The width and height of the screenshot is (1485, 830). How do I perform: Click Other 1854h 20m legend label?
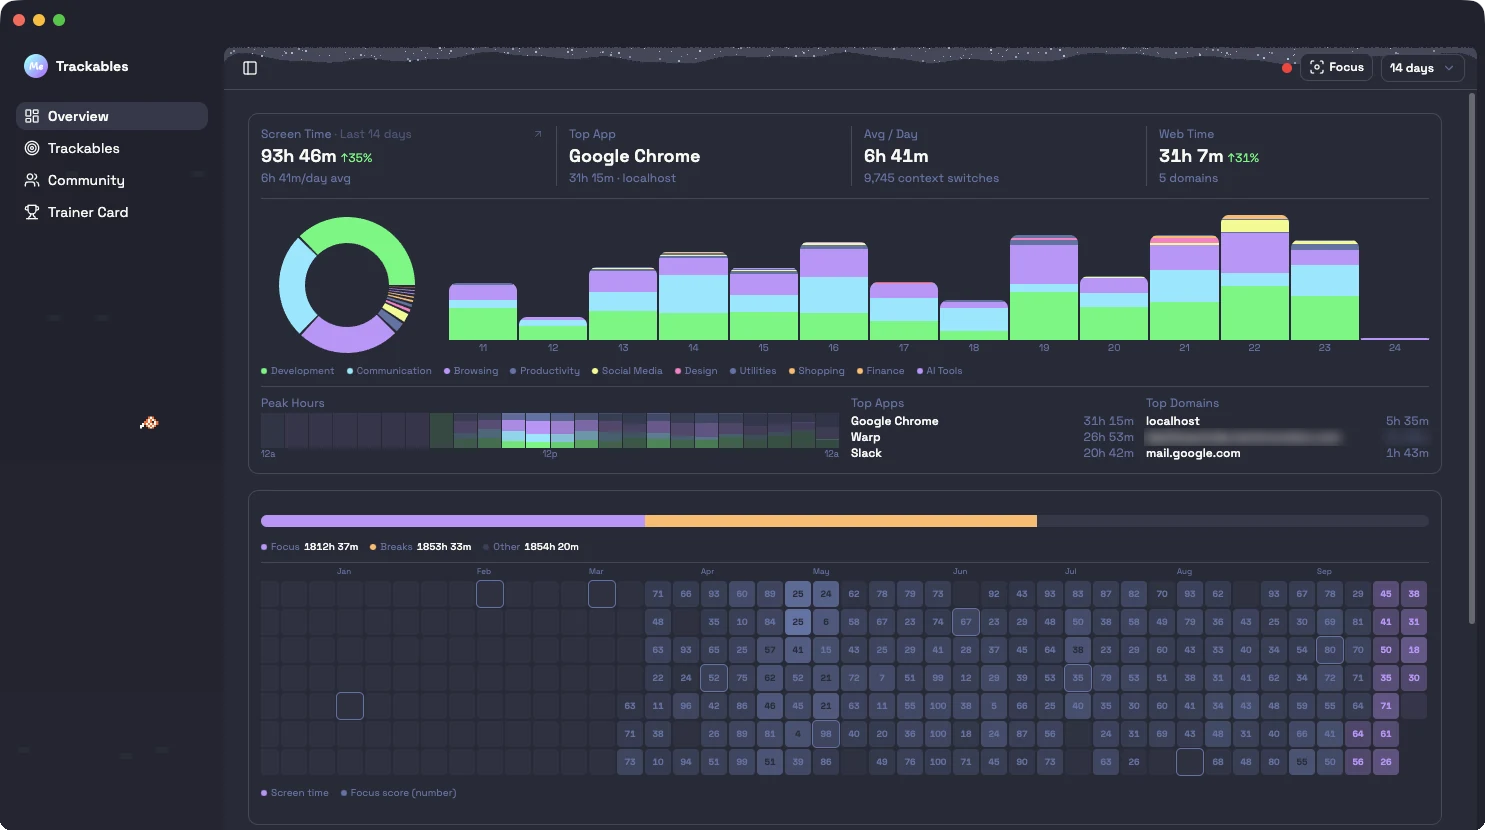(x=531, y=547)
